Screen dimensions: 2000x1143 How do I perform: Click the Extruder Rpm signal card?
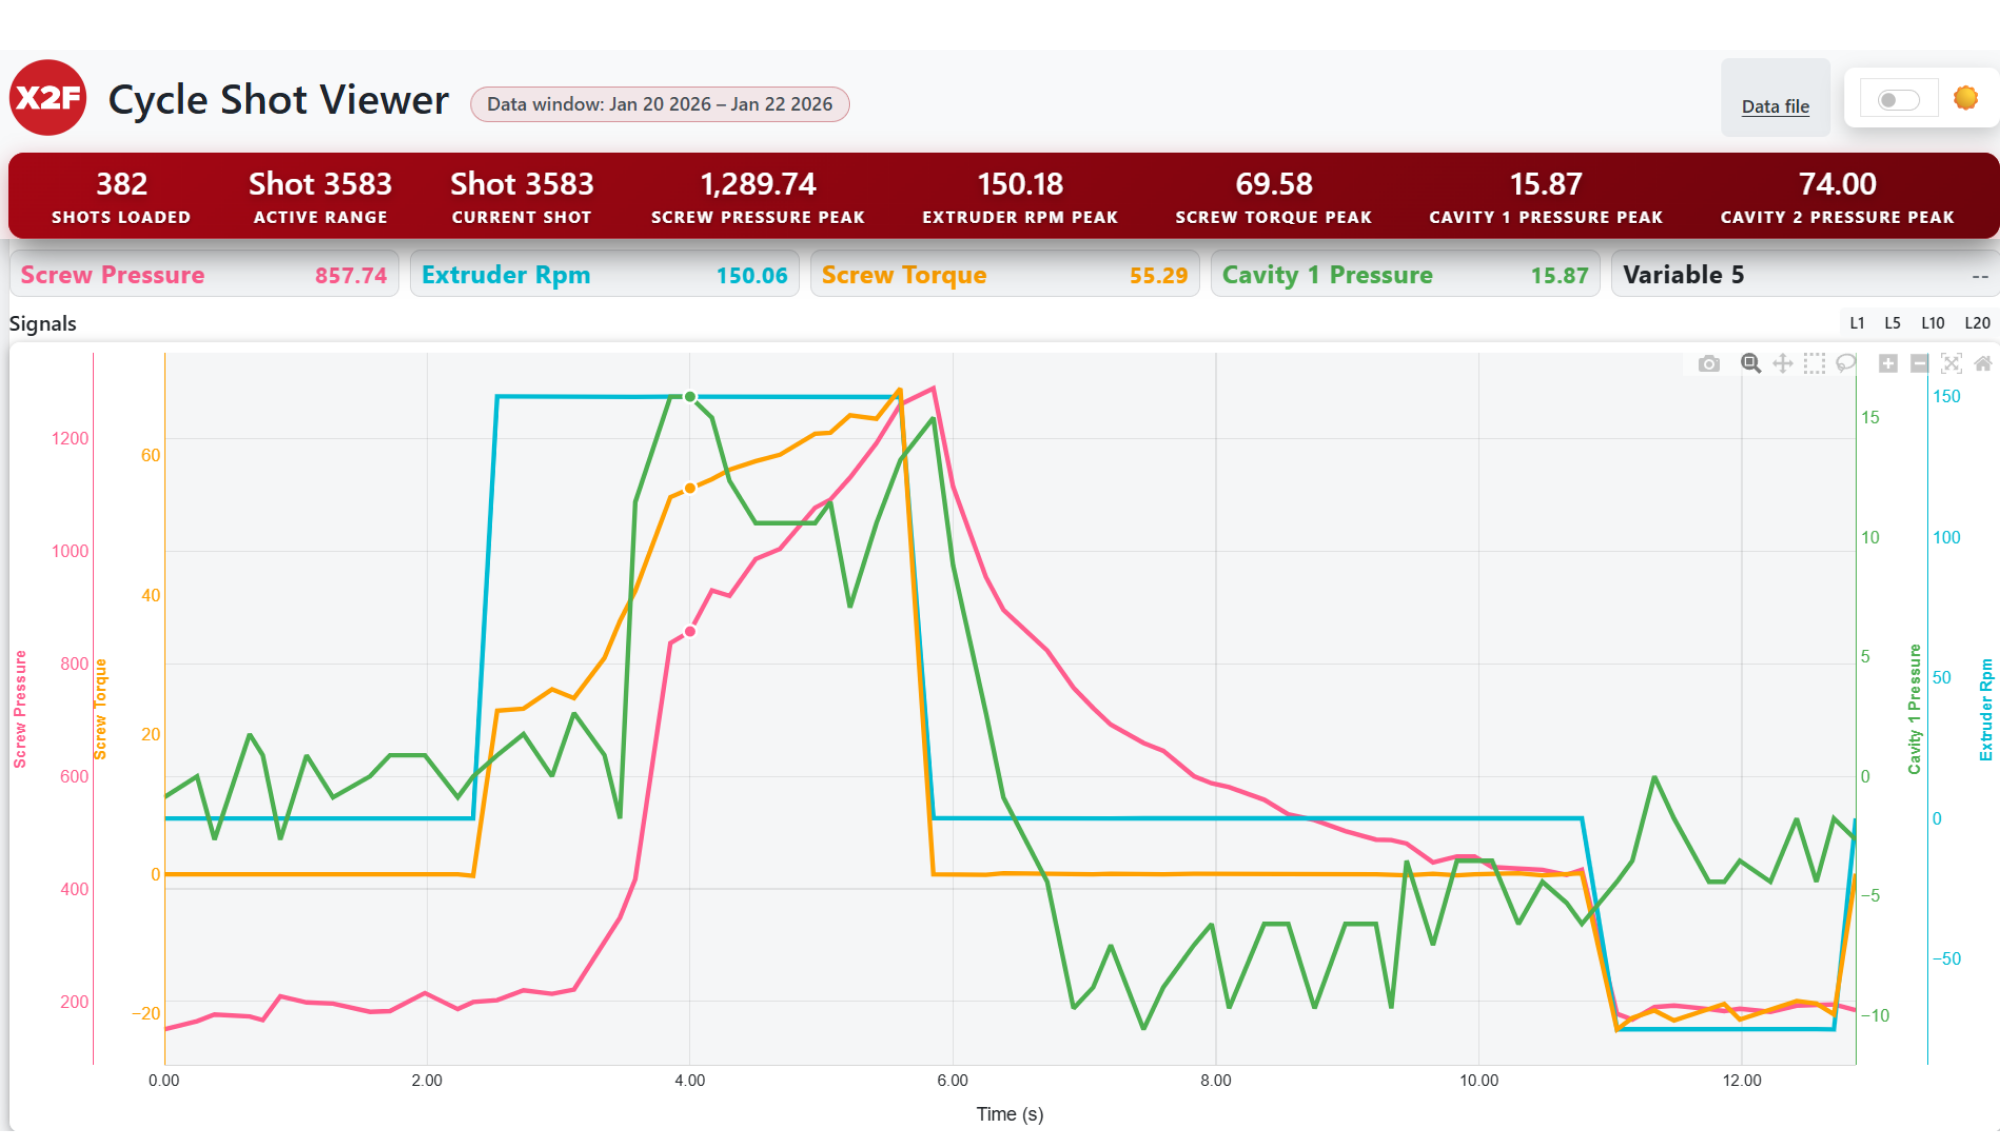click(604, 275)
